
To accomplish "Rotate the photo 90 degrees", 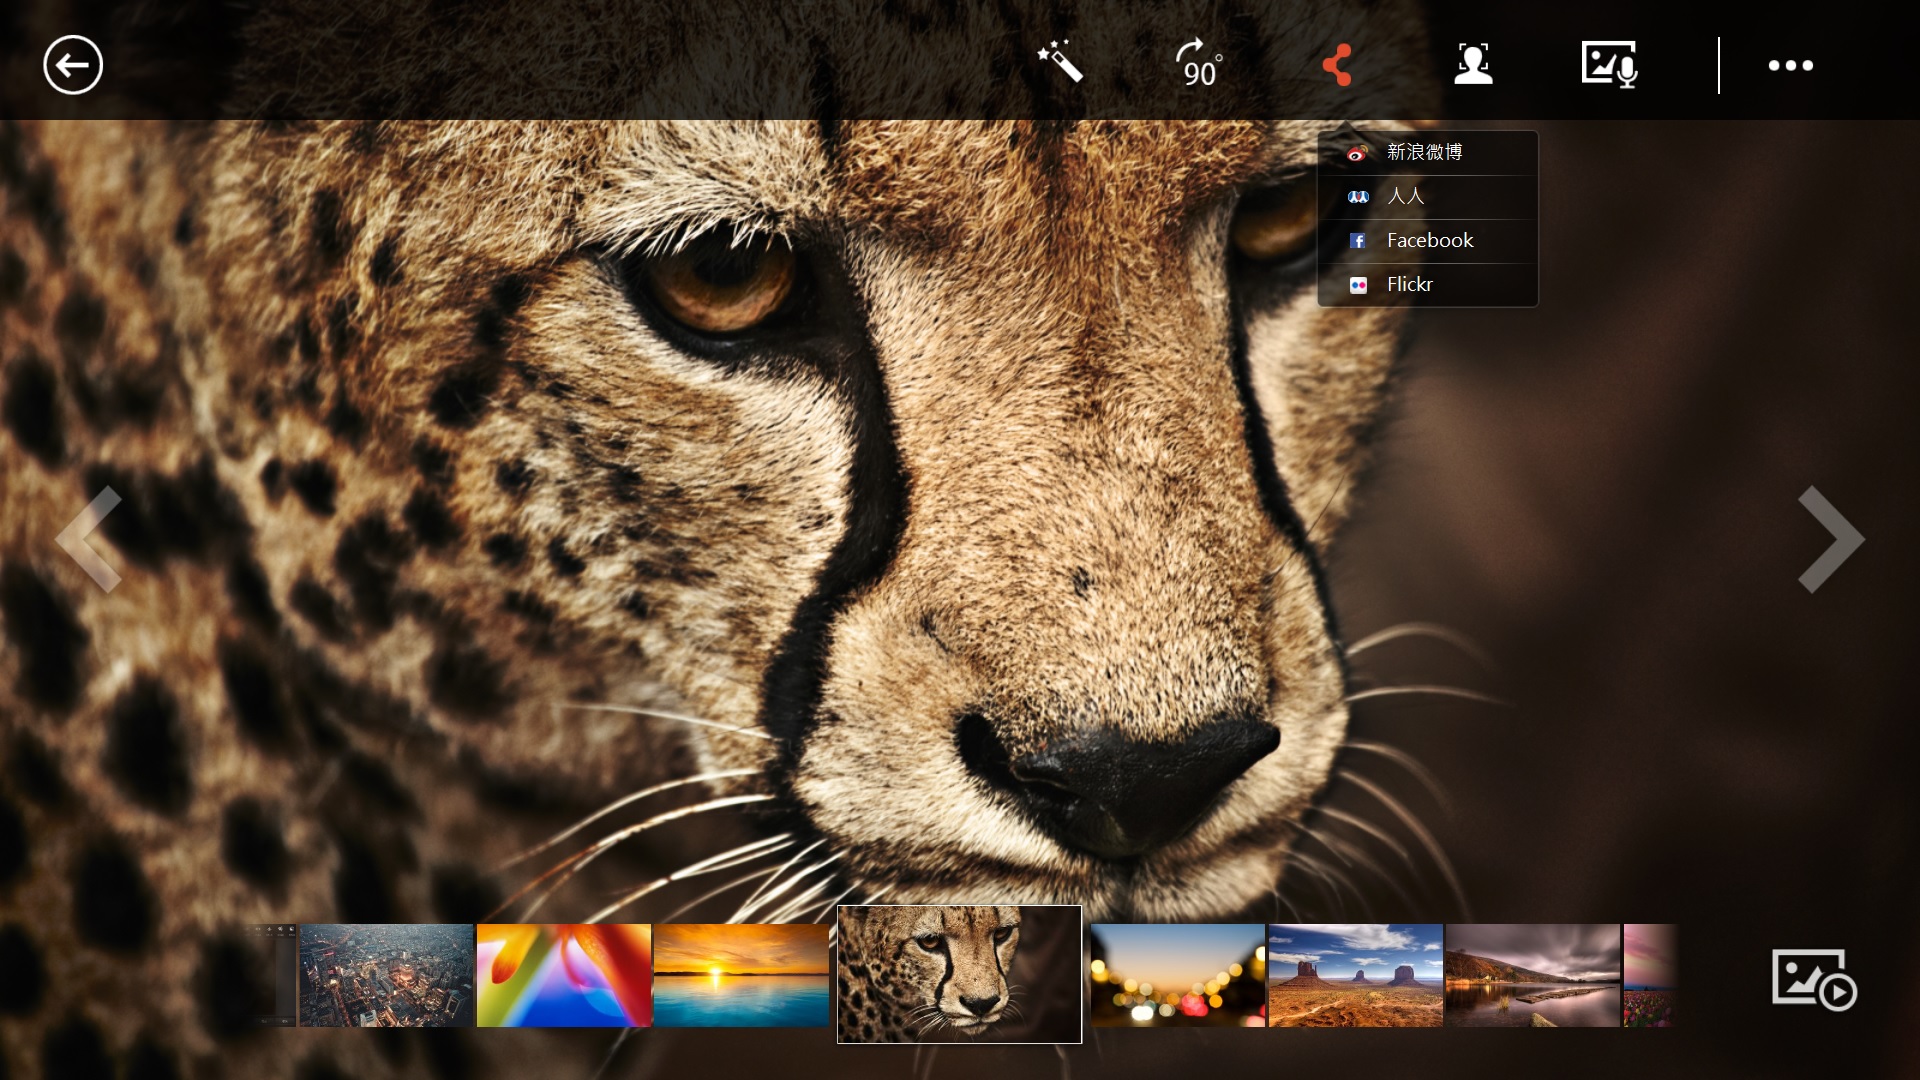I will pyautogui.click(x=1198, y=64).
